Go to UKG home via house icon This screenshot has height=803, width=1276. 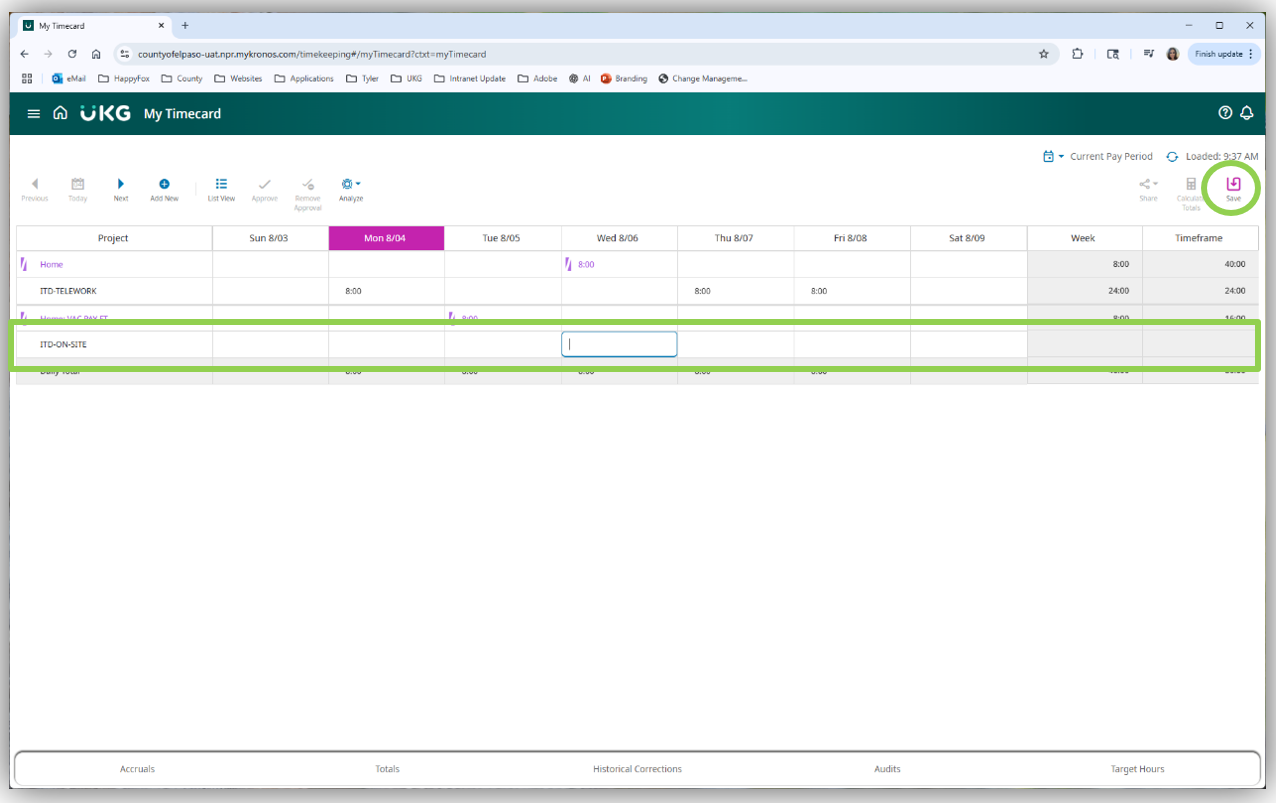click(61, 113)
